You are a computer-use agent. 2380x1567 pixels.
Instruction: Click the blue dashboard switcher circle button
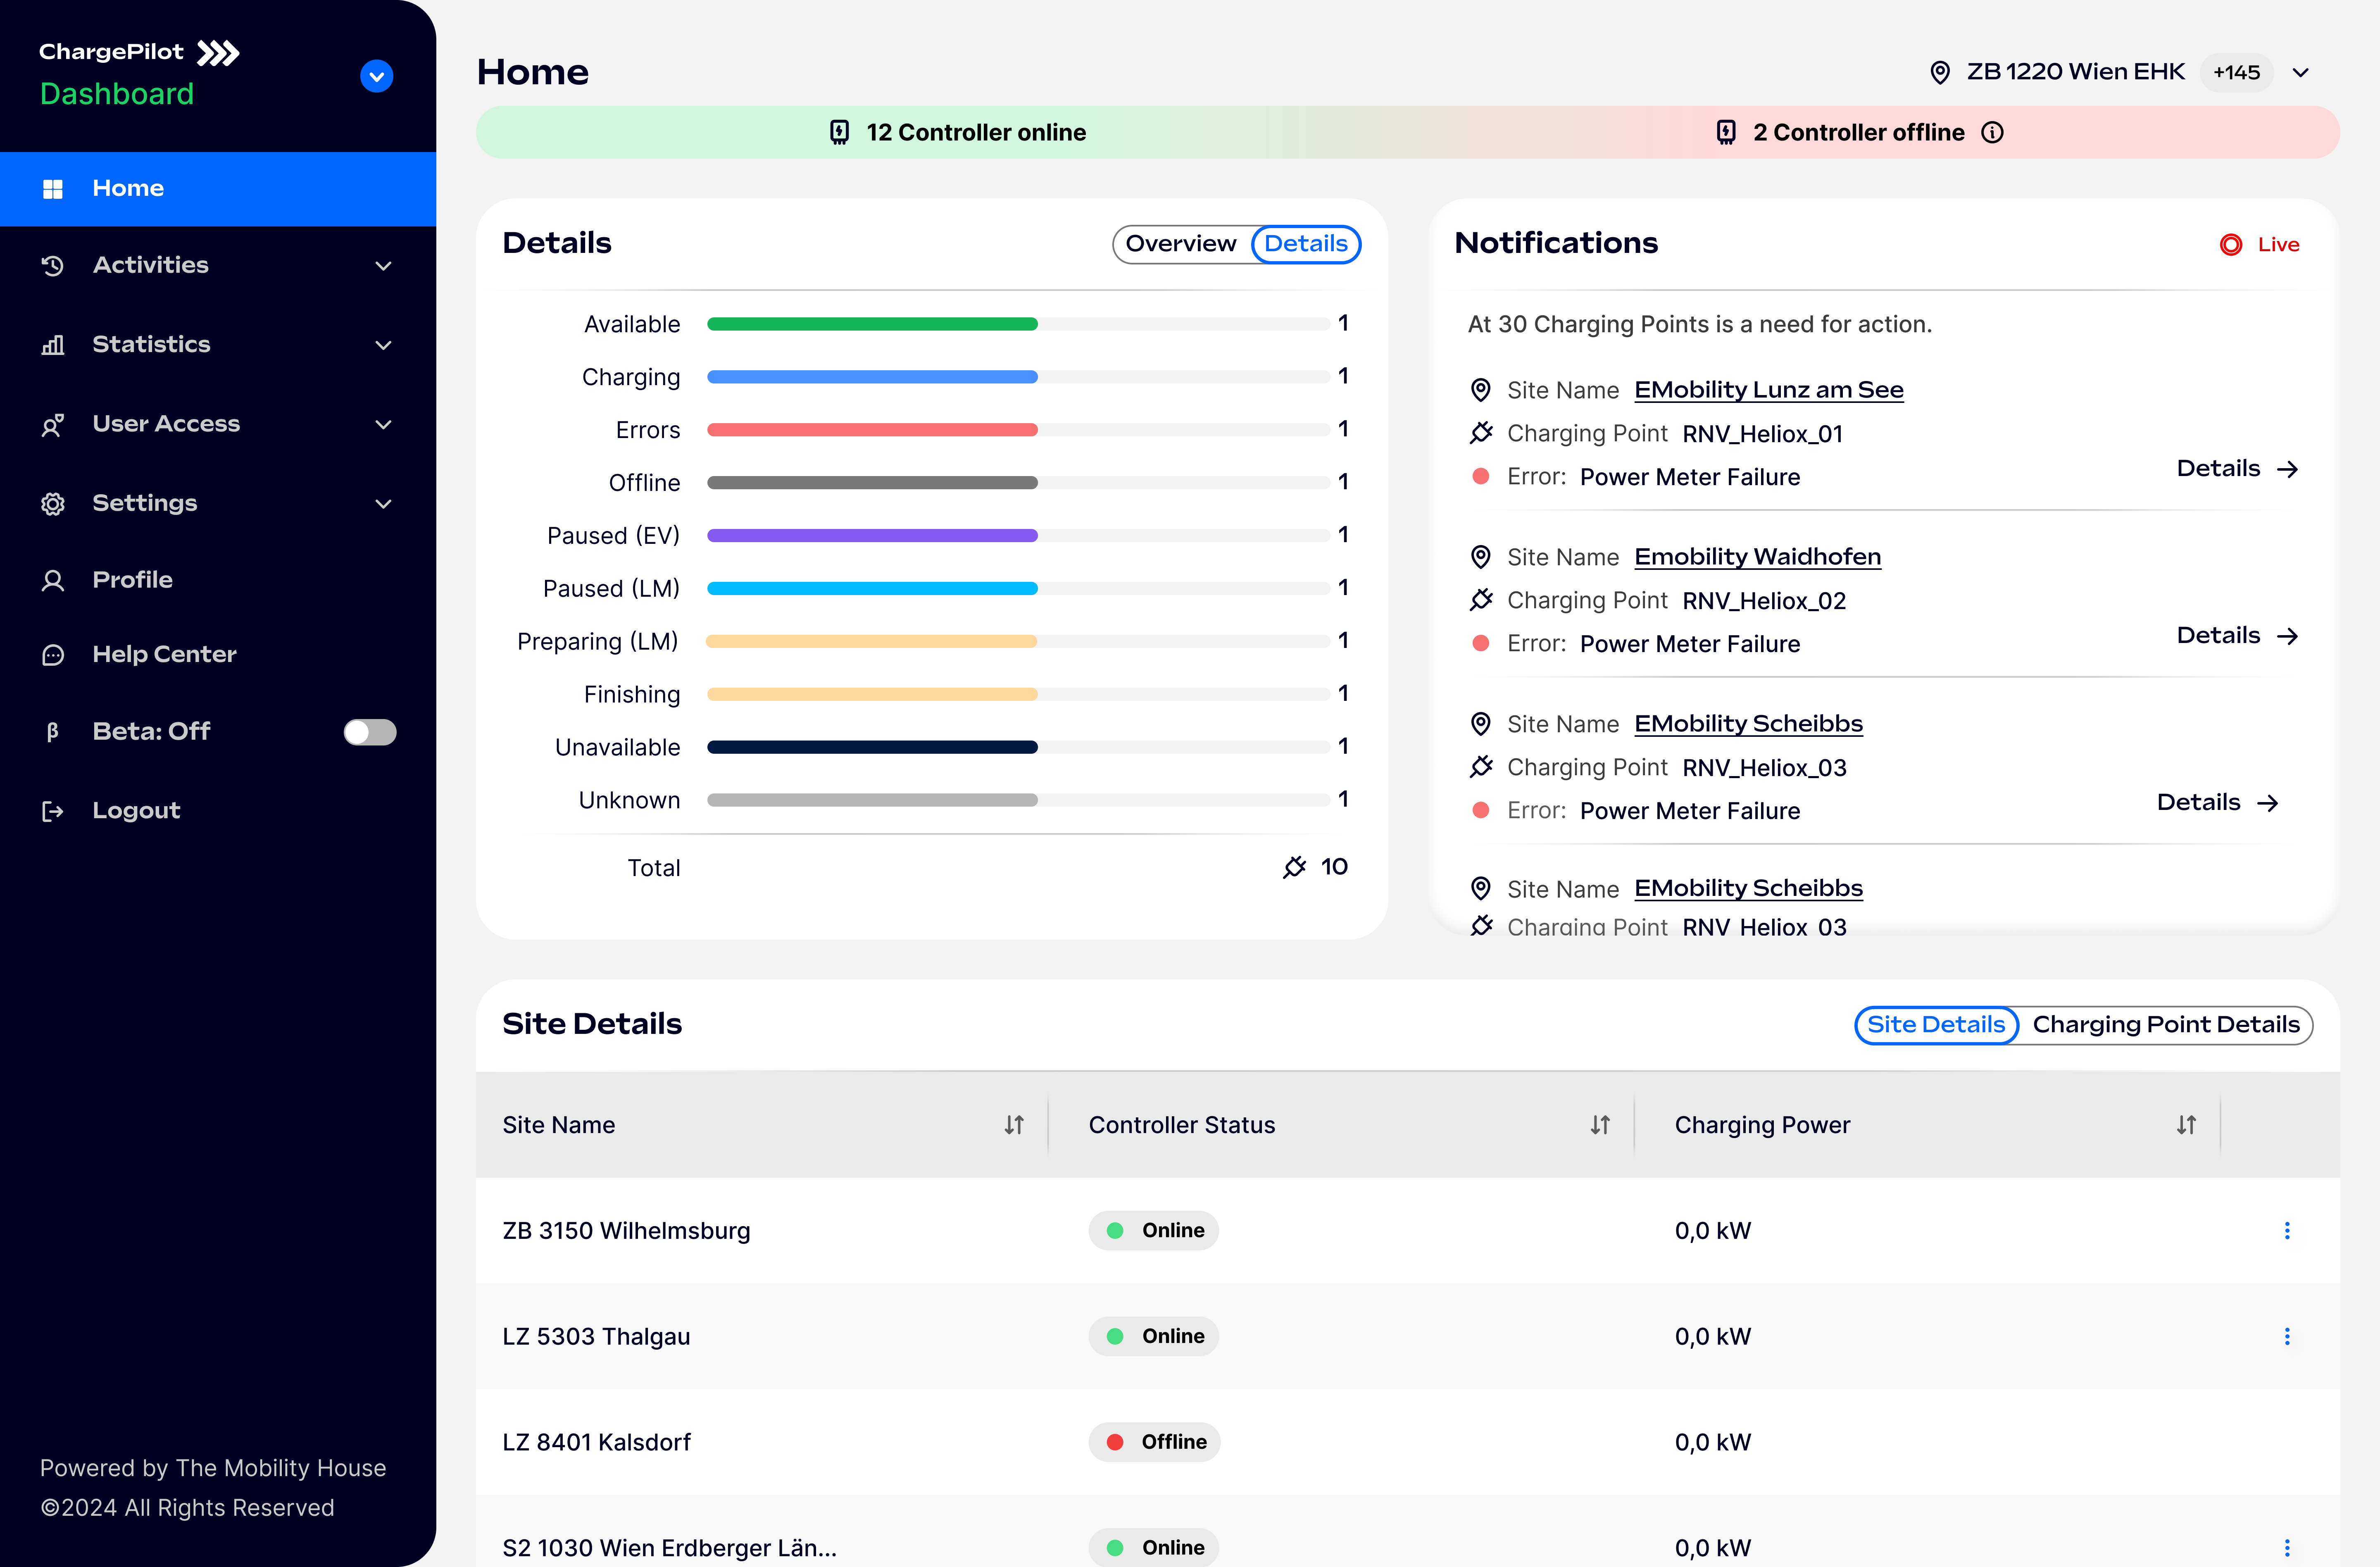pyautogui.click(x=376, y=76)
